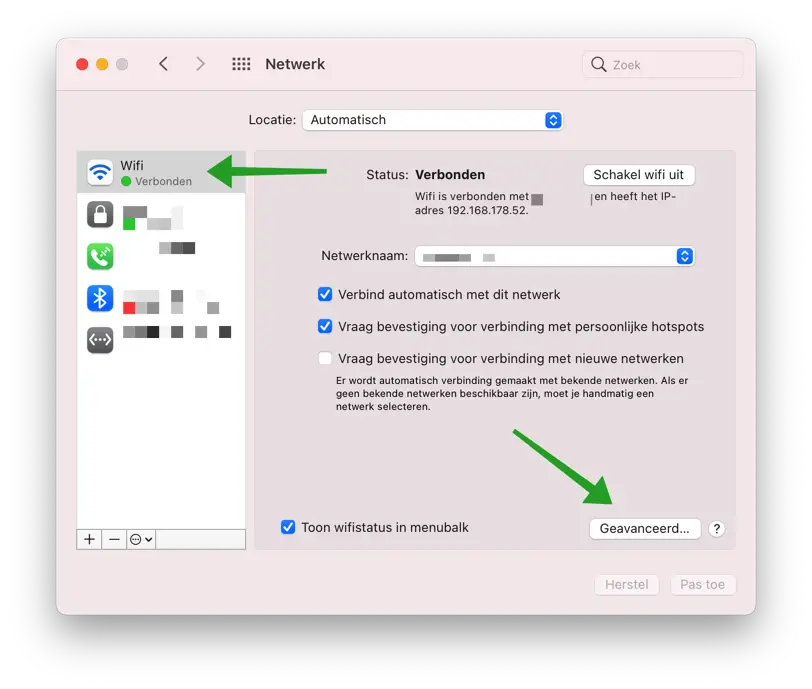Click the magnifying glass search icon
This screenshot has height=689, width=812.
[599, 64]
